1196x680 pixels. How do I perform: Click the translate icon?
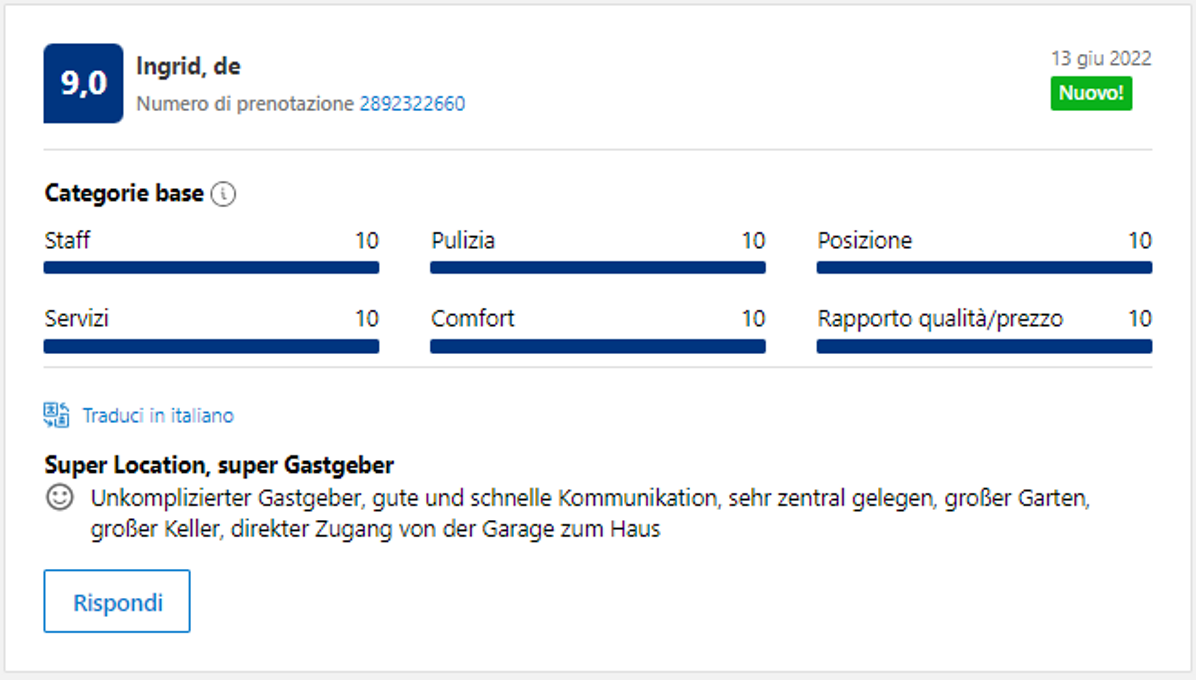[x=56, y=415]
